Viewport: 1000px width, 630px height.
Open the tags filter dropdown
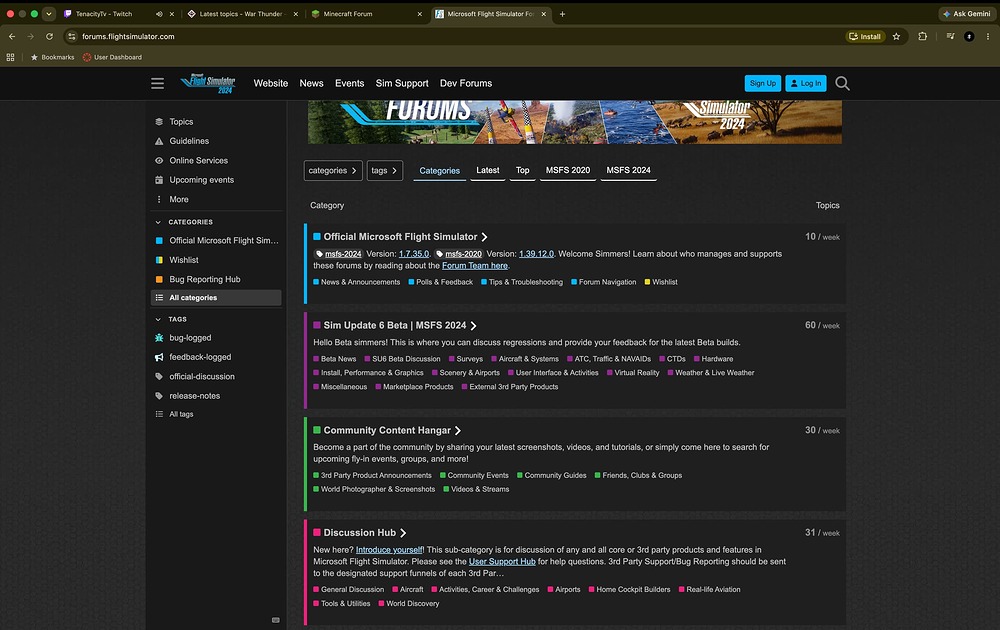click(385, 170)
